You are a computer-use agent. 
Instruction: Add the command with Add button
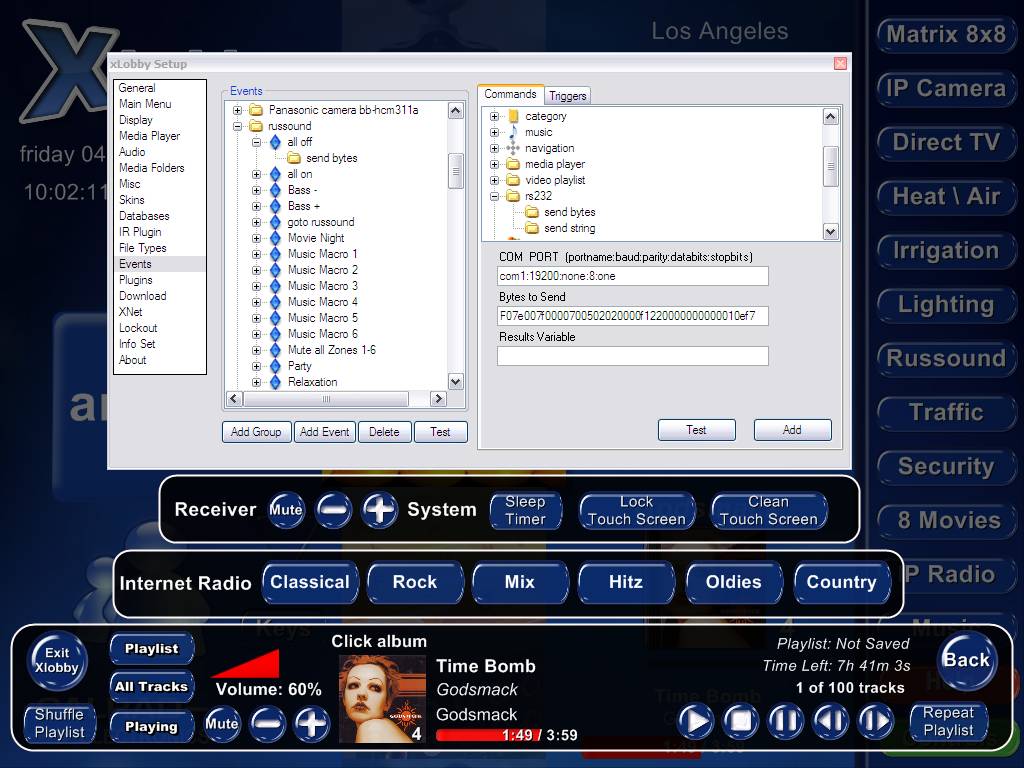coord(792,430)
